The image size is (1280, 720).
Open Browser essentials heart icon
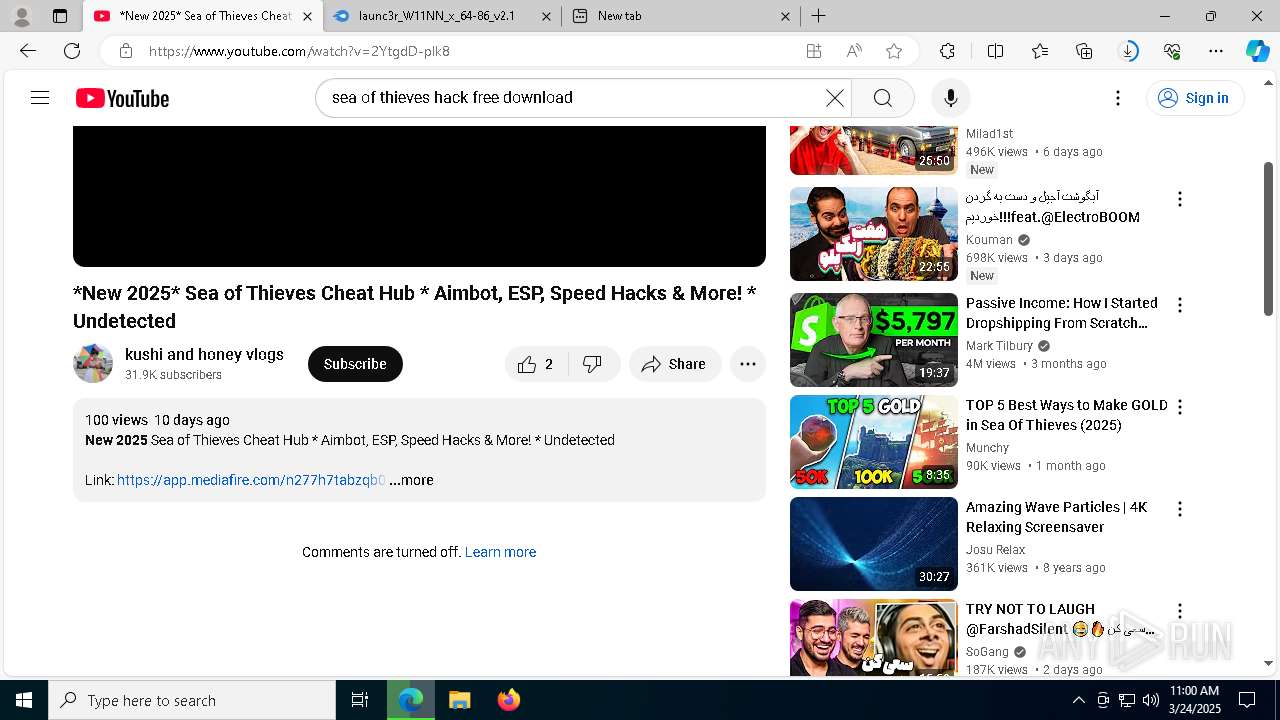pyautogui.click(x=1172, y=51)
